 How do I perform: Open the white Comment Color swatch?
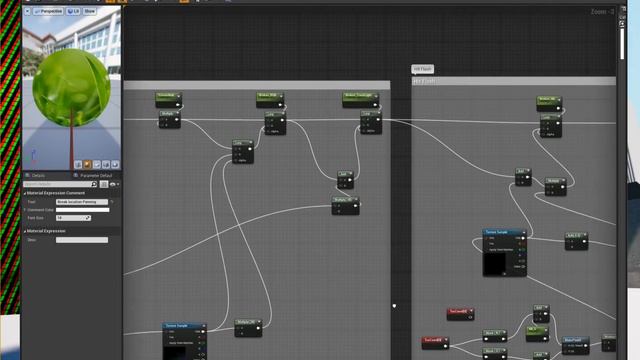point(82,210)
